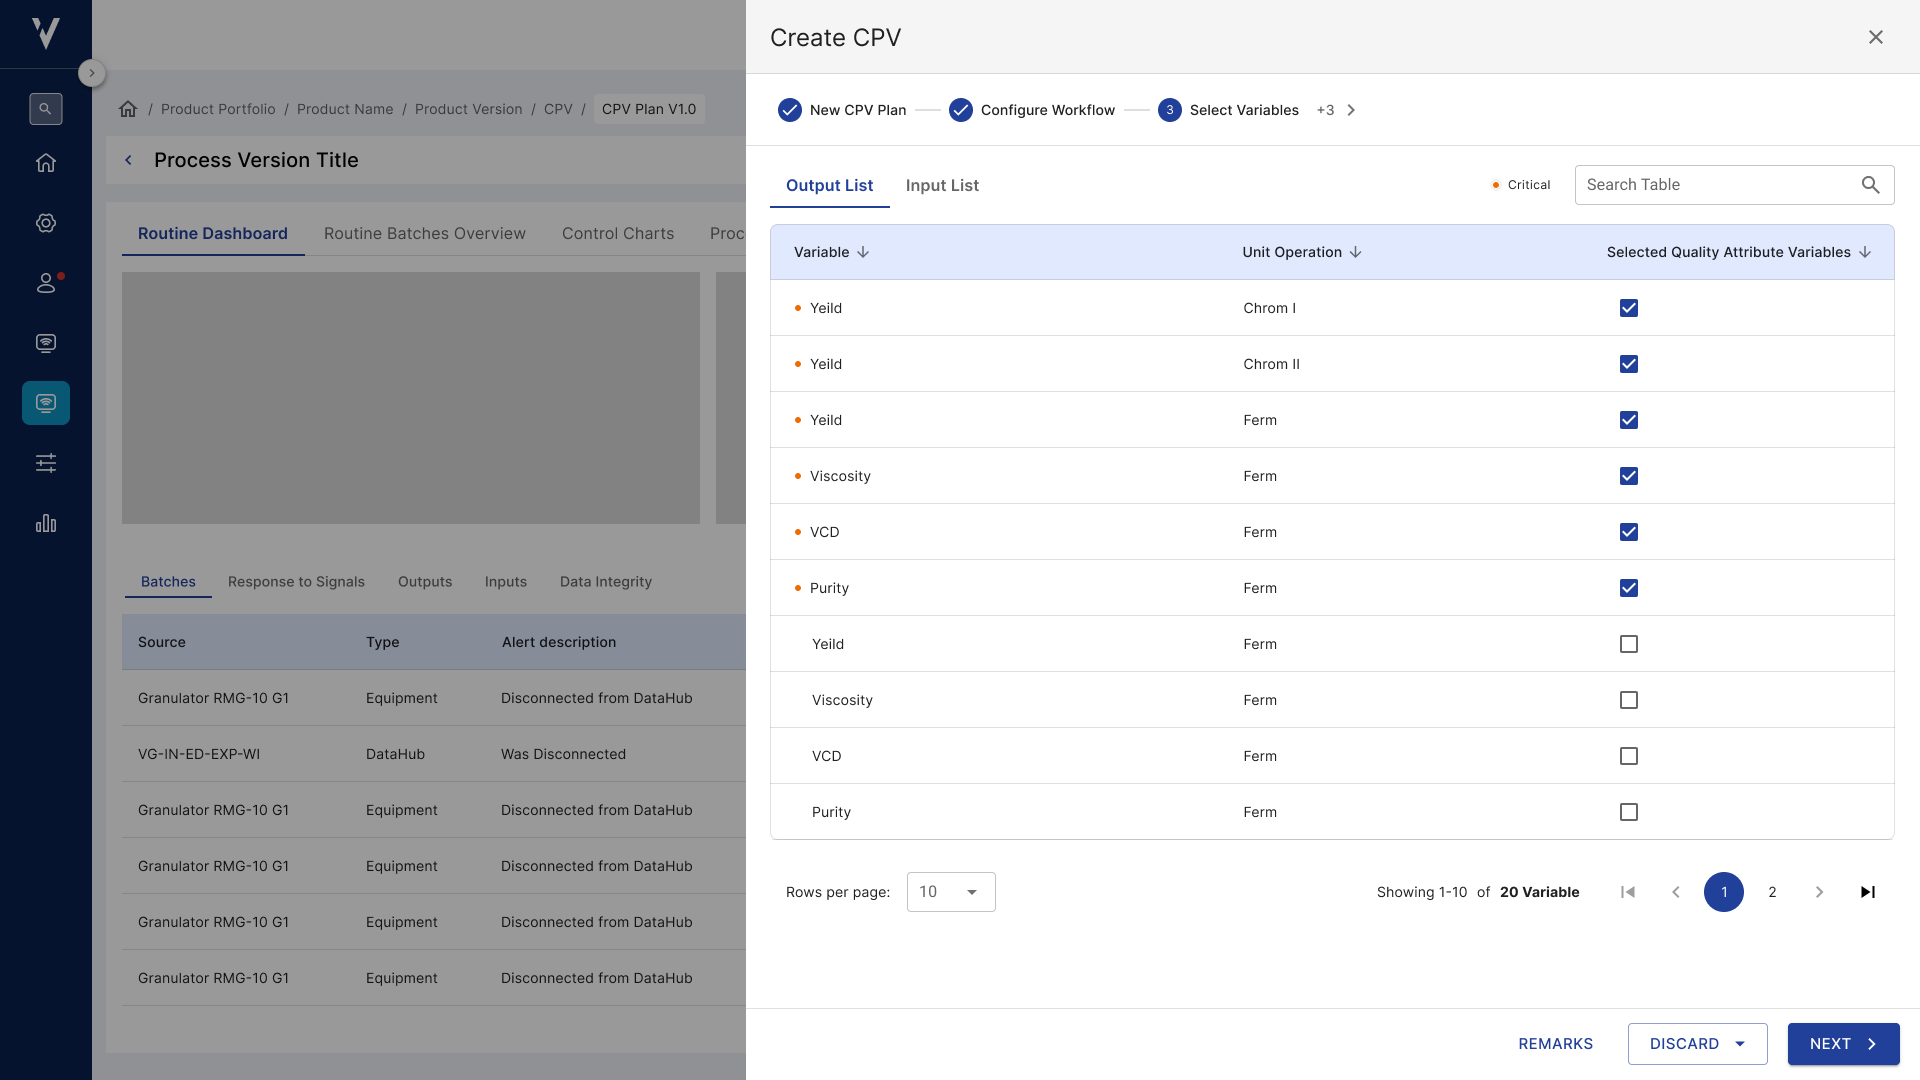Go to next page arrow in pagination
This screenshot has height=1080, width=1920.
pos(1819,892)
